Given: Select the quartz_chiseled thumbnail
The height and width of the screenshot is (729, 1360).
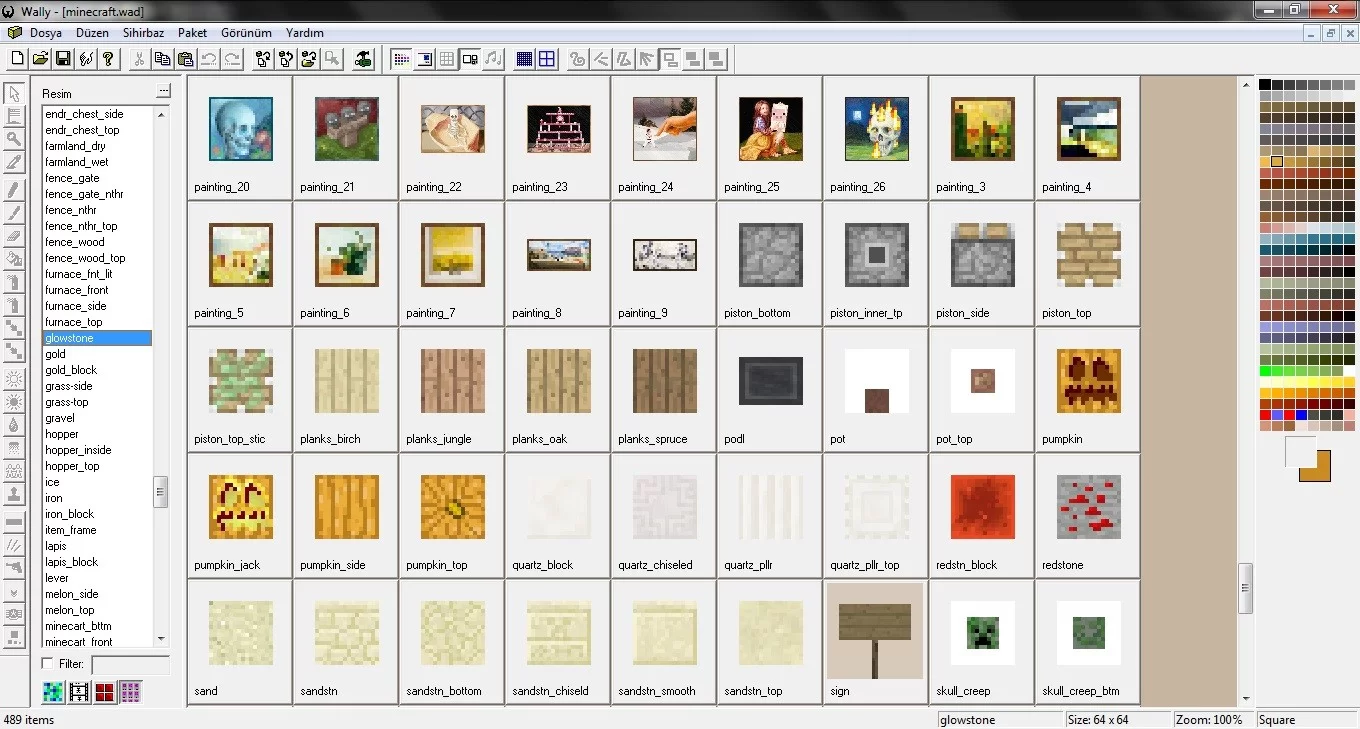Looking at the screenshot, I should pos(665,507).
